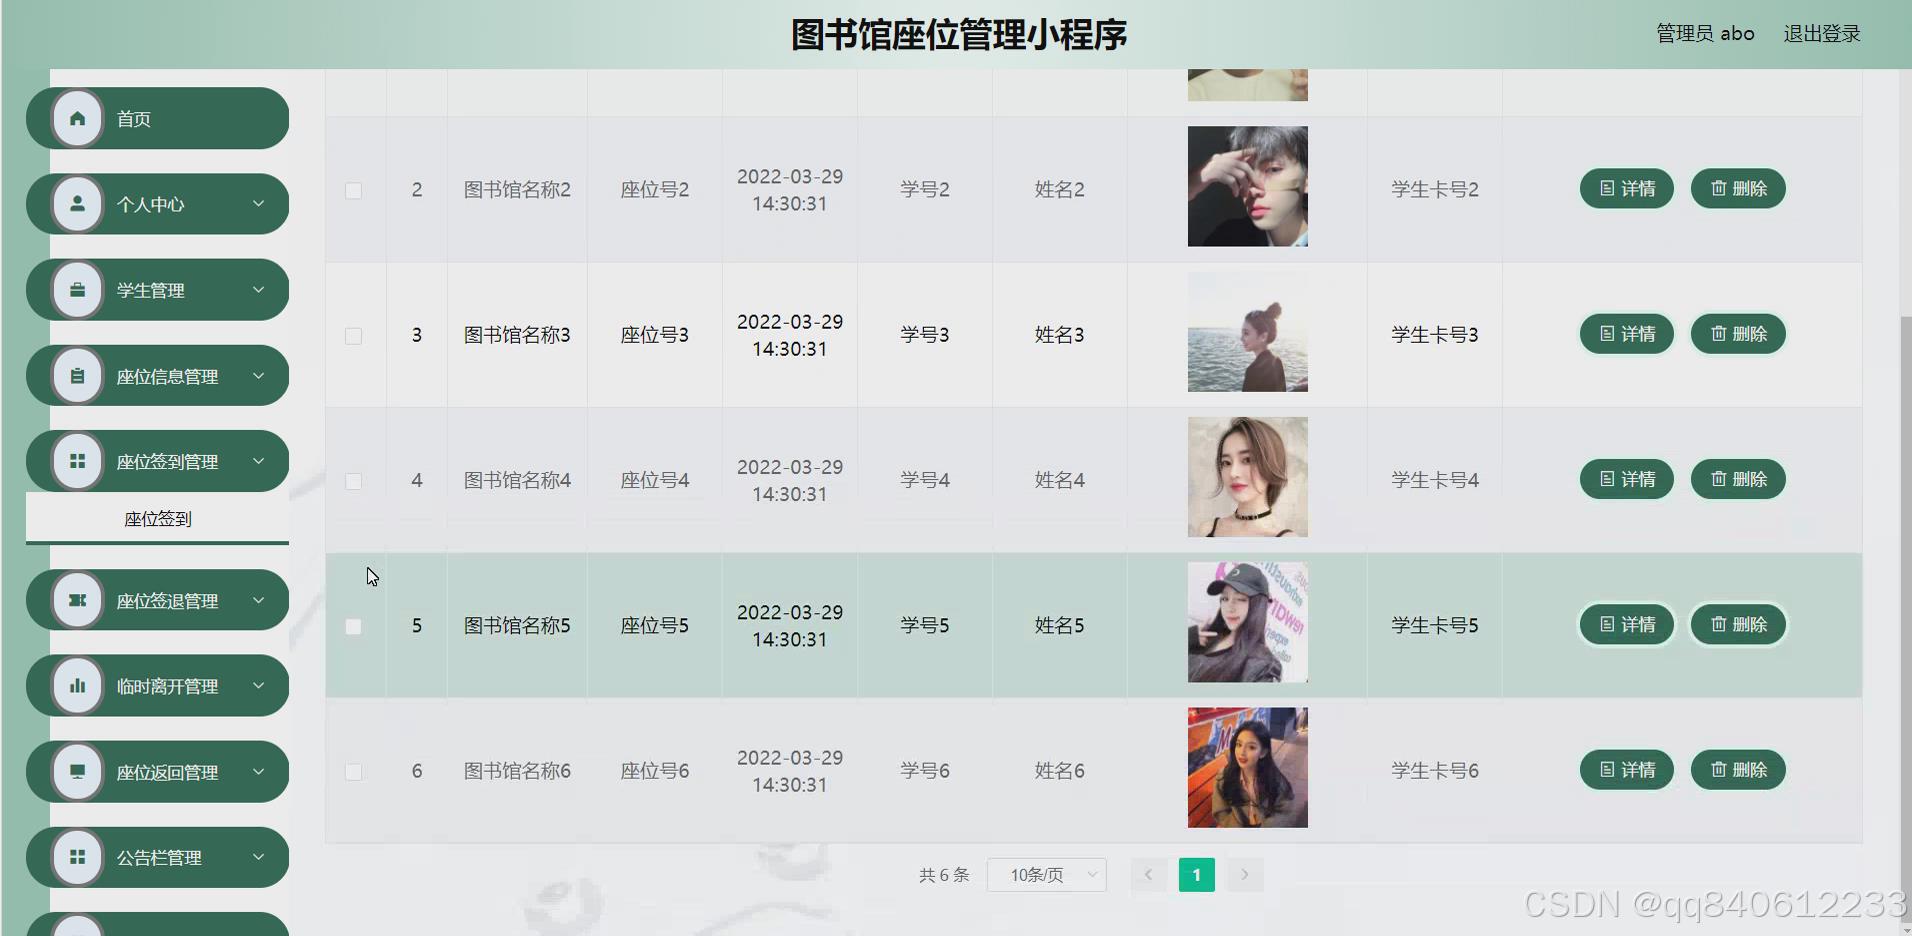
Task: Click the 管理员 abo account label
Action: [1705, 34]
